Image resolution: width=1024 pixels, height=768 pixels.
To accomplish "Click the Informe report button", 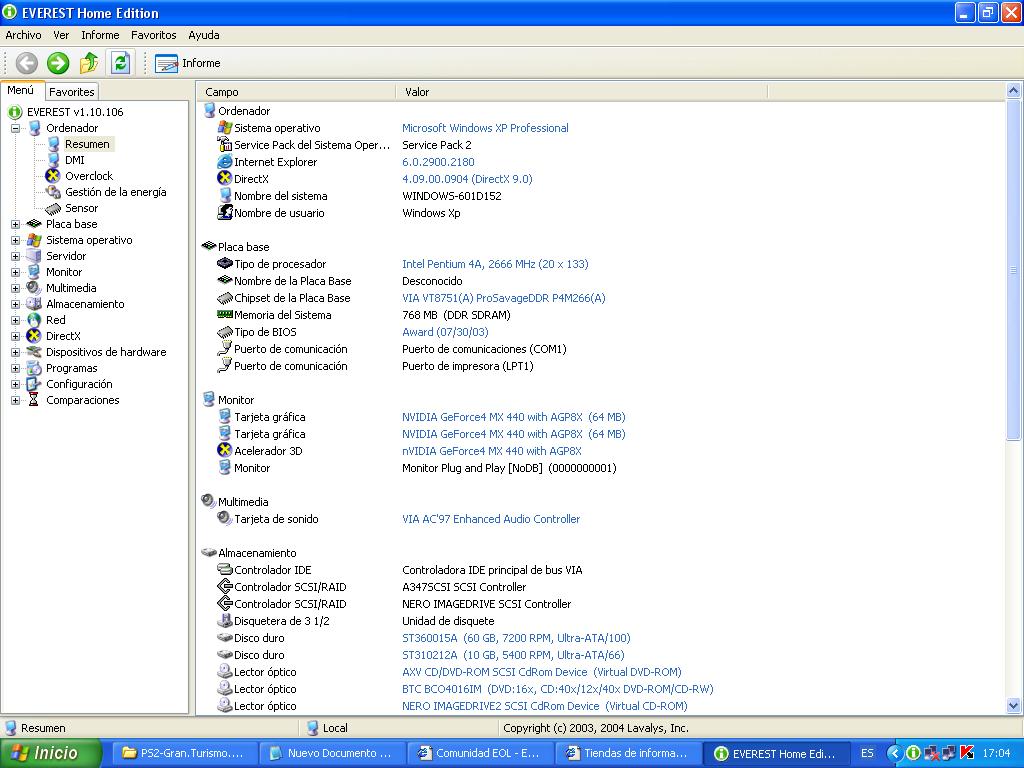I will (x=188, y=63).
